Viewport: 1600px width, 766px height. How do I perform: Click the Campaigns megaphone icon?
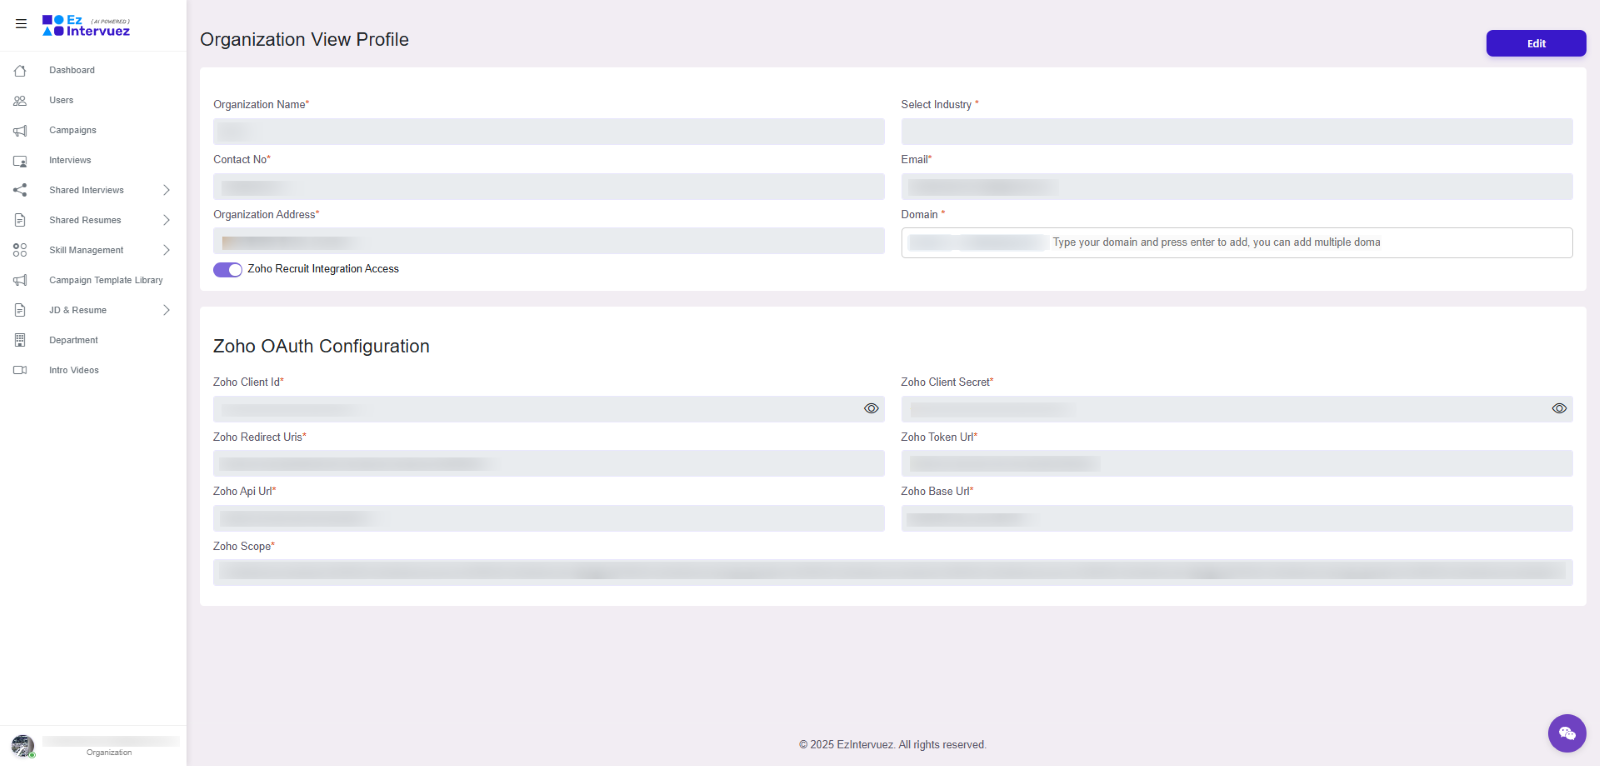(x=20, y=131)
